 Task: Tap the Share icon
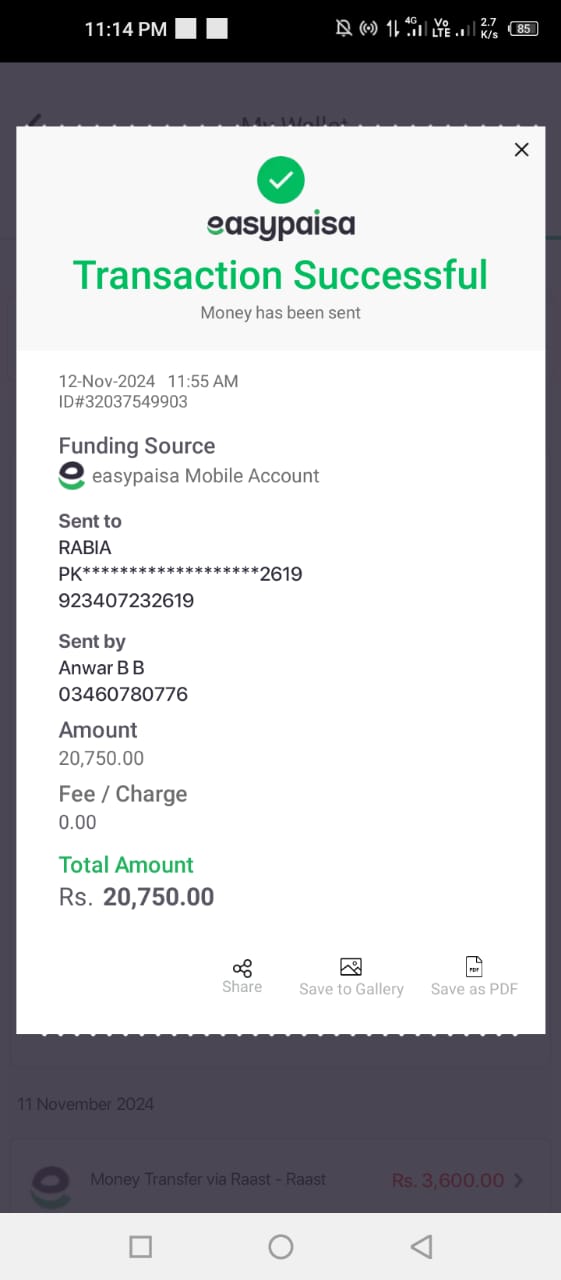[242, 968]
